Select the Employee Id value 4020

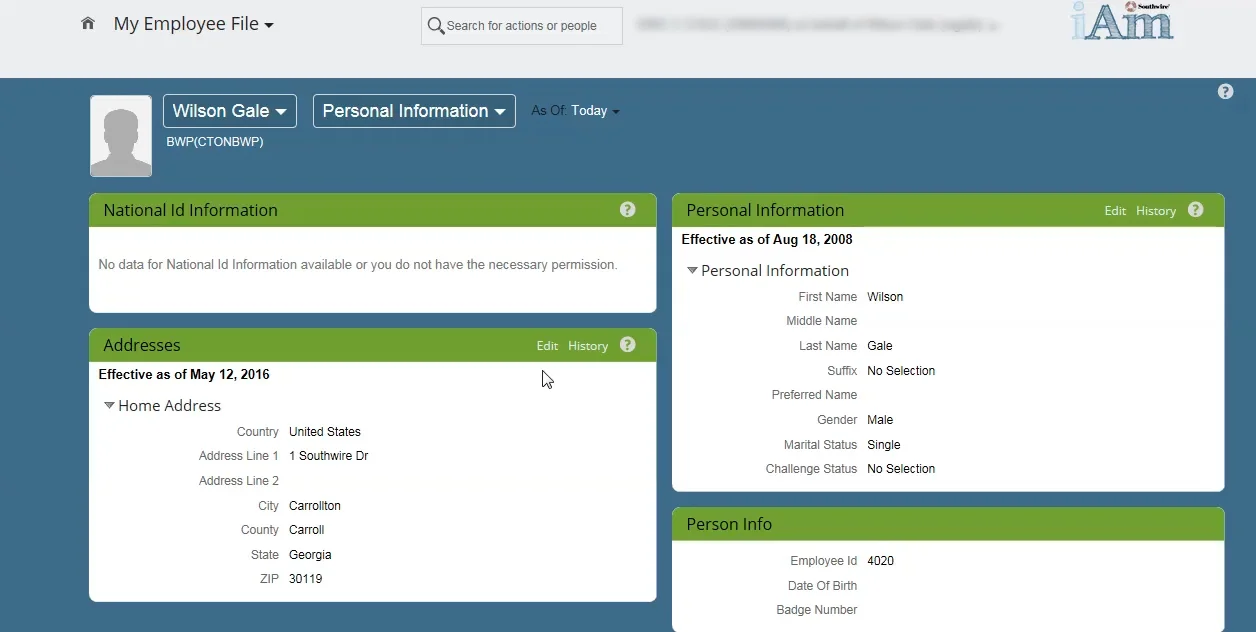click(881, 561)
